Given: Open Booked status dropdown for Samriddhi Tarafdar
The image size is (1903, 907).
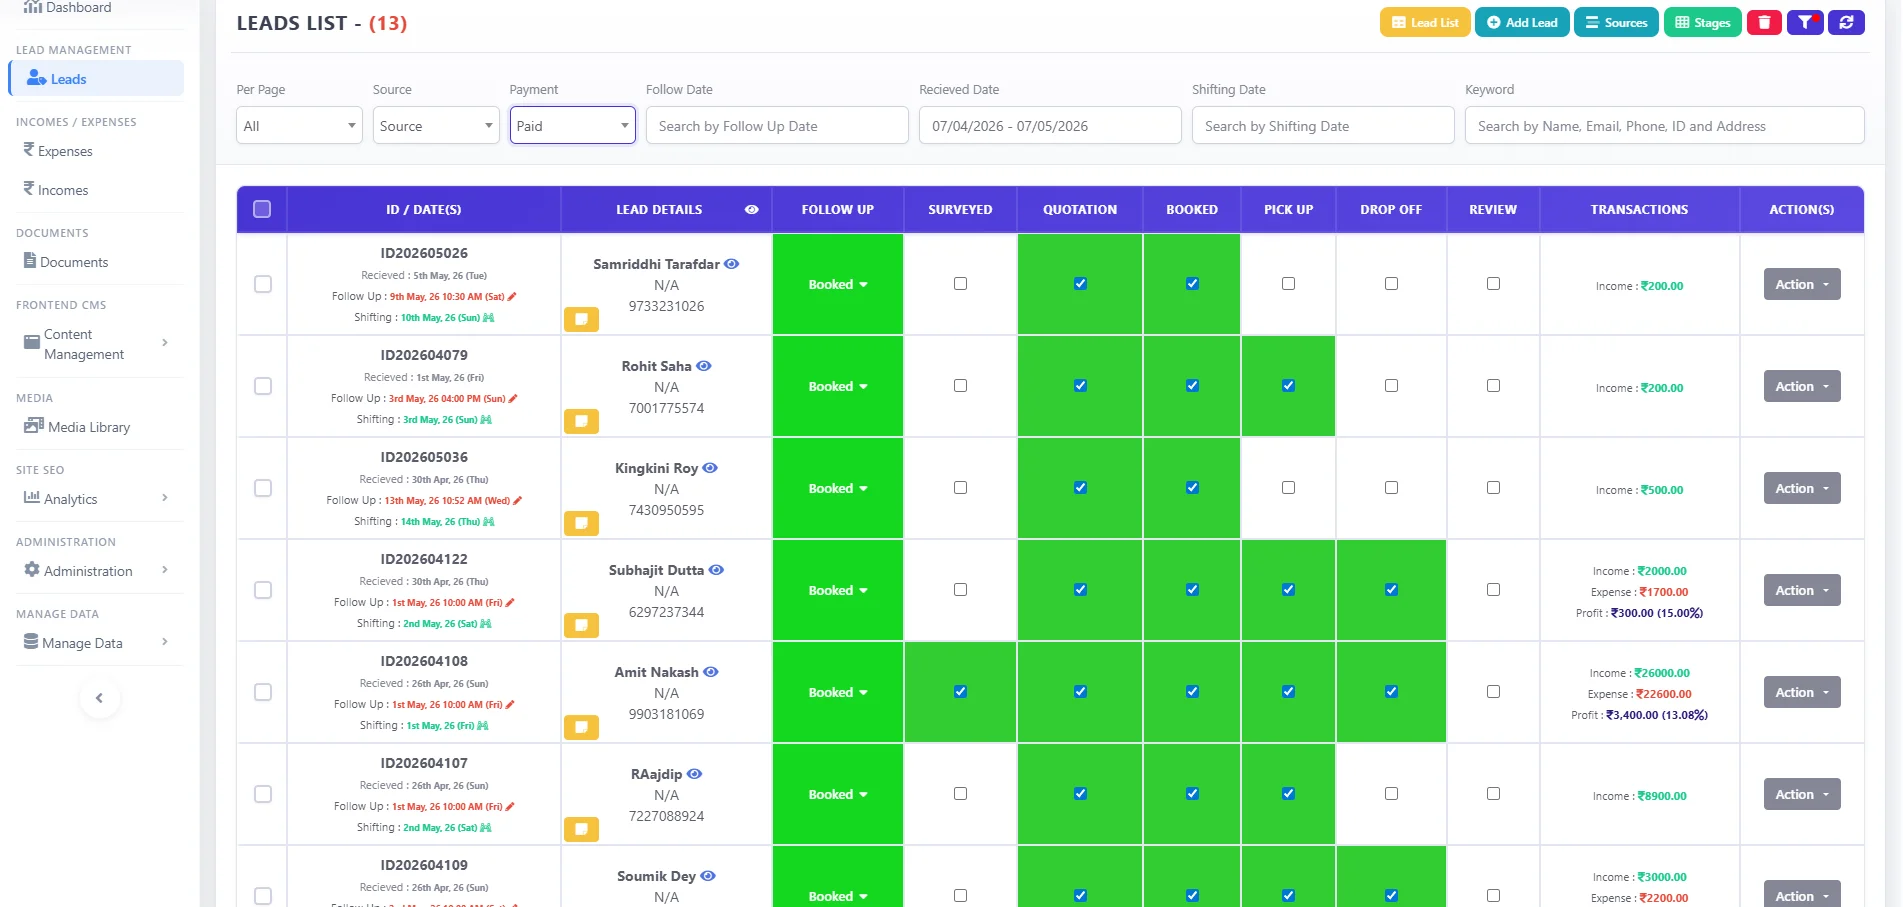Looking at the screenshot, I should pos(838,285).
